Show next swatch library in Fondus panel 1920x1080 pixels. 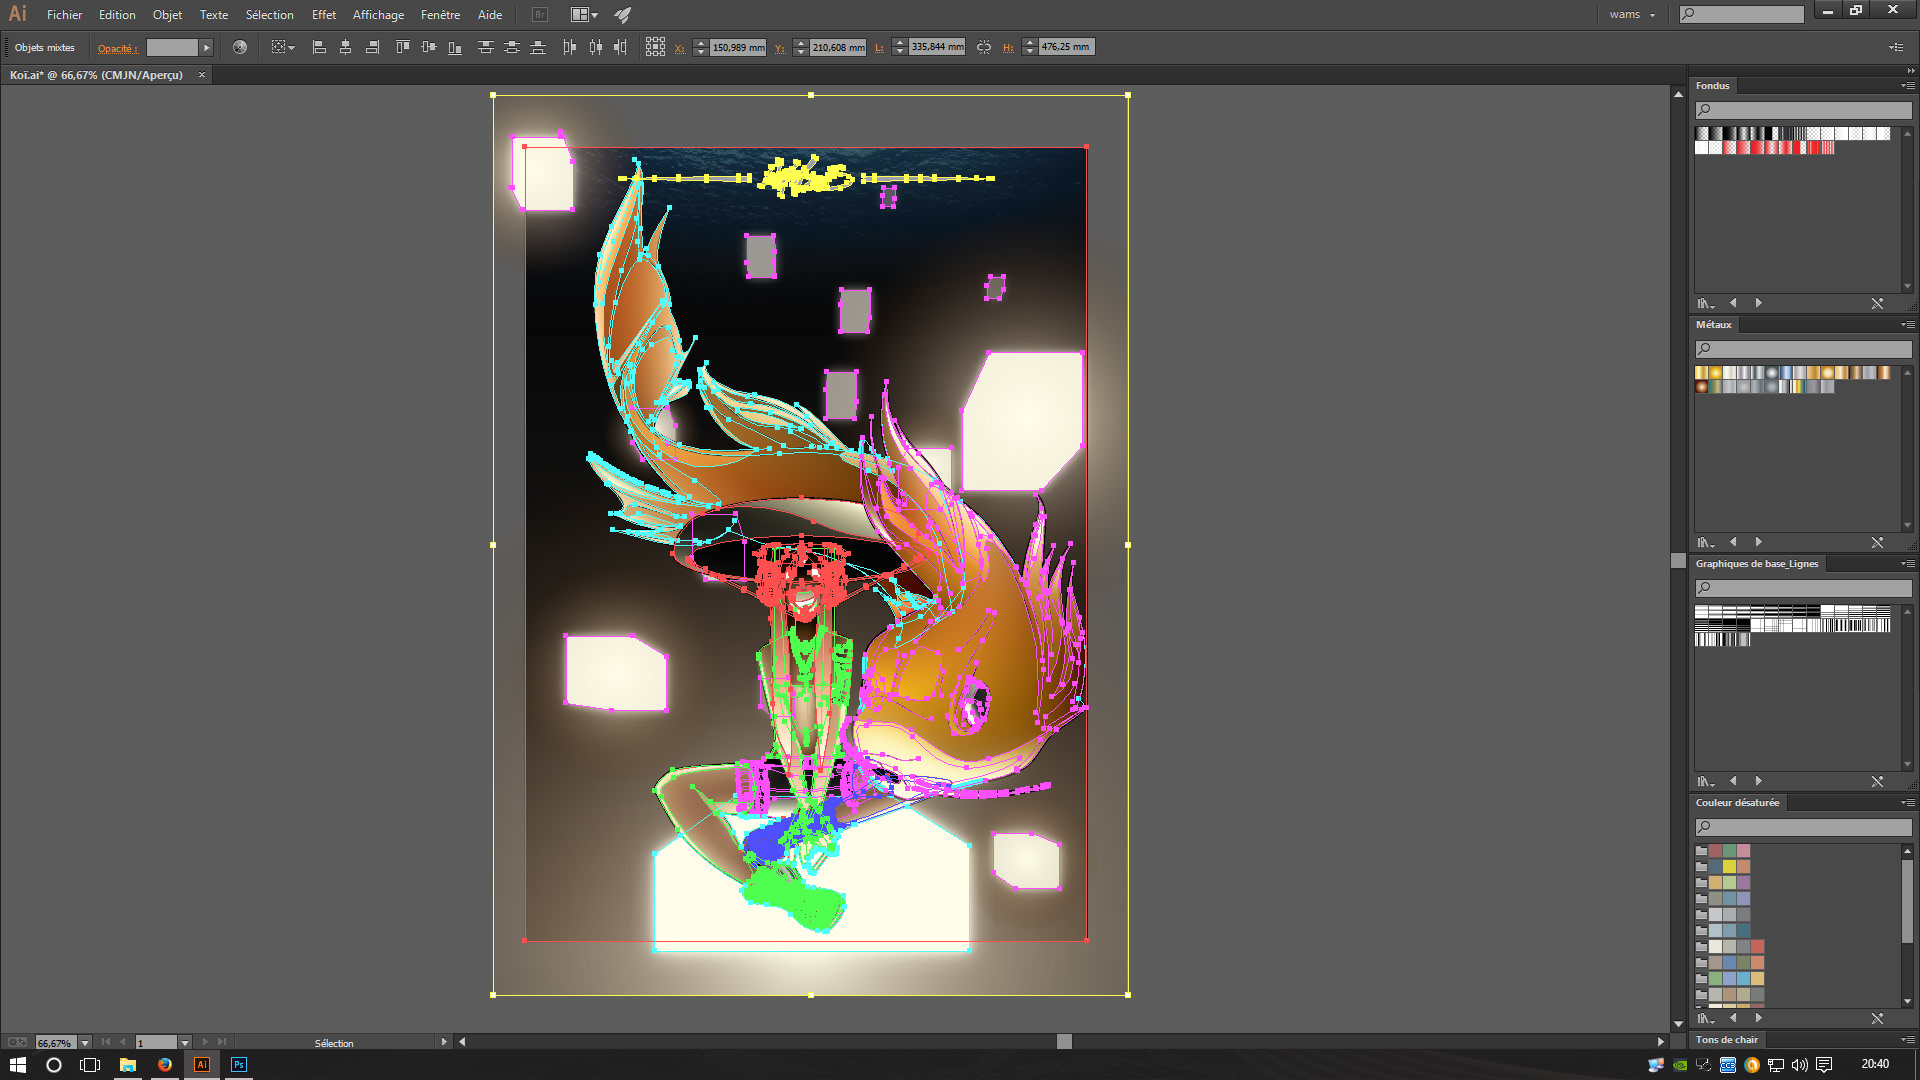click(1758, 303)
